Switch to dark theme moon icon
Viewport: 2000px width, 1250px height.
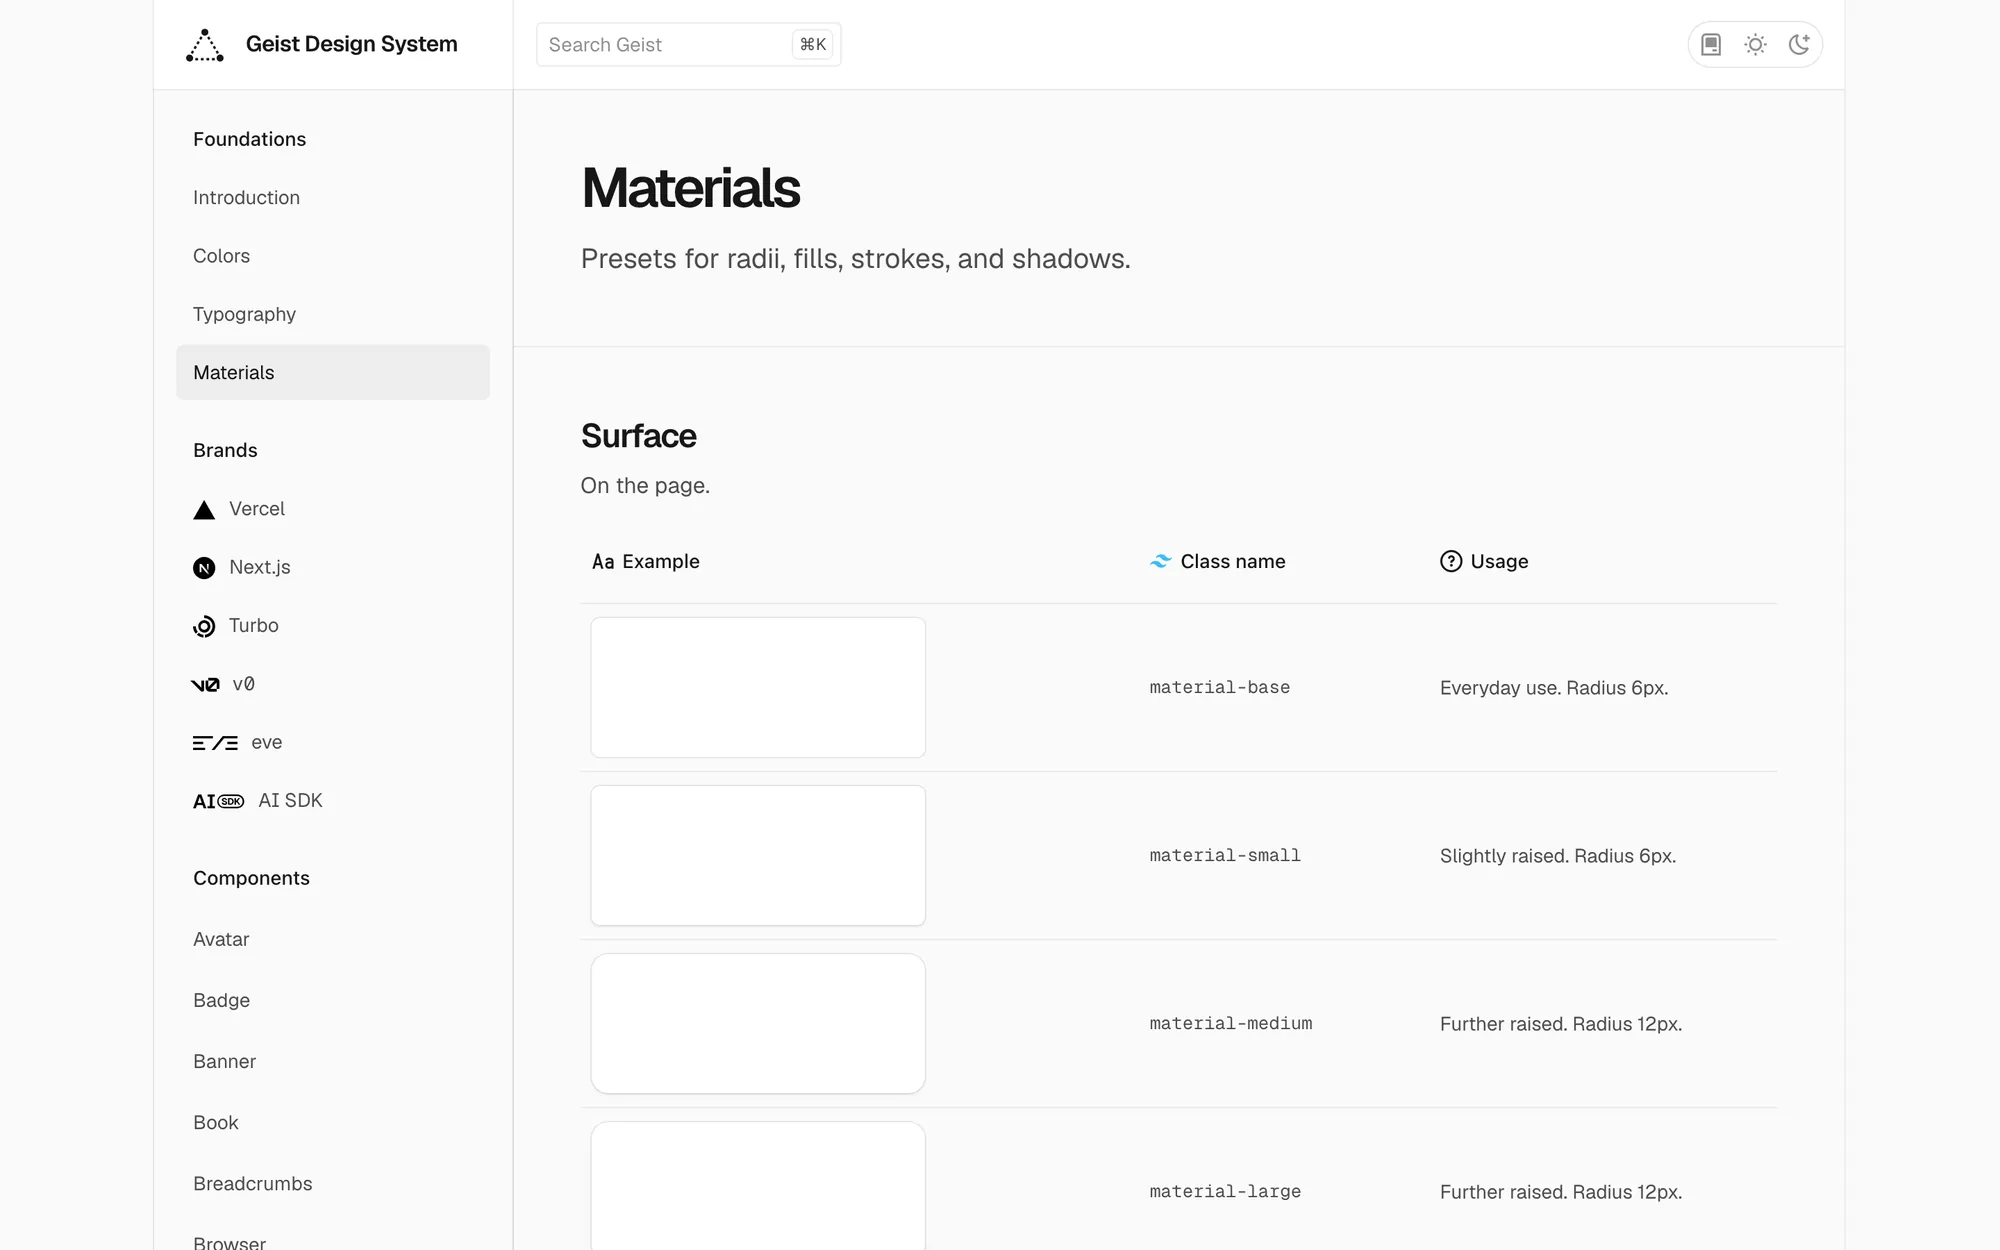pos(1799,45)
